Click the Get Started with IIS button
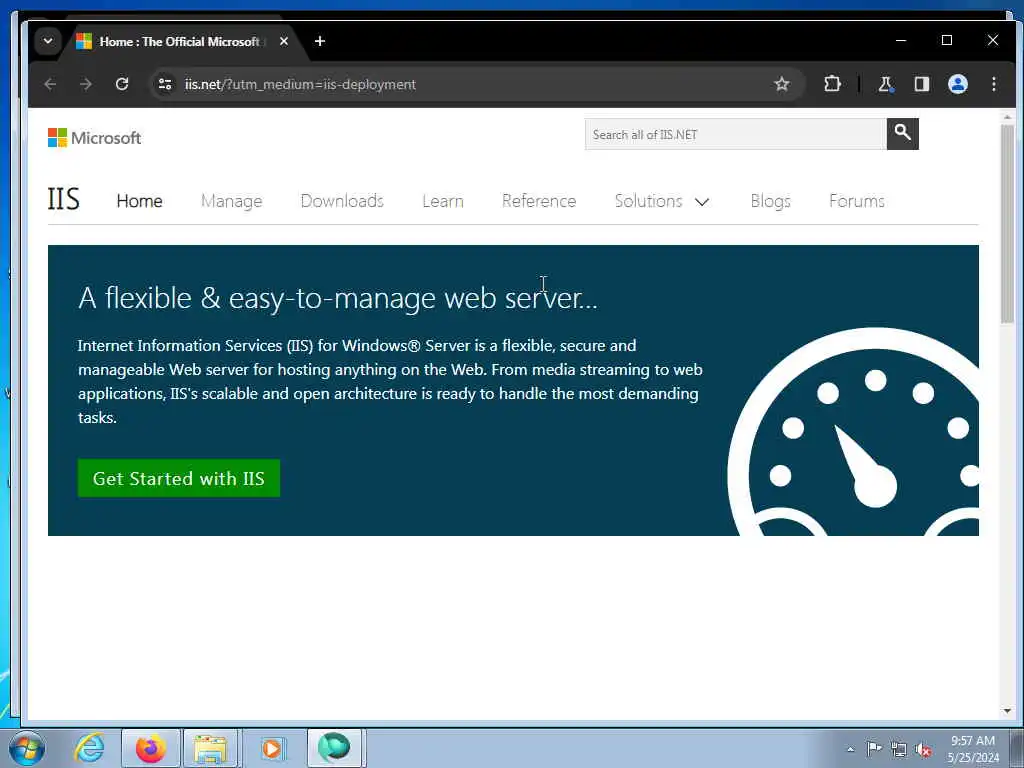This screenshot has width=1024, height=768. [x=178, y=479]
